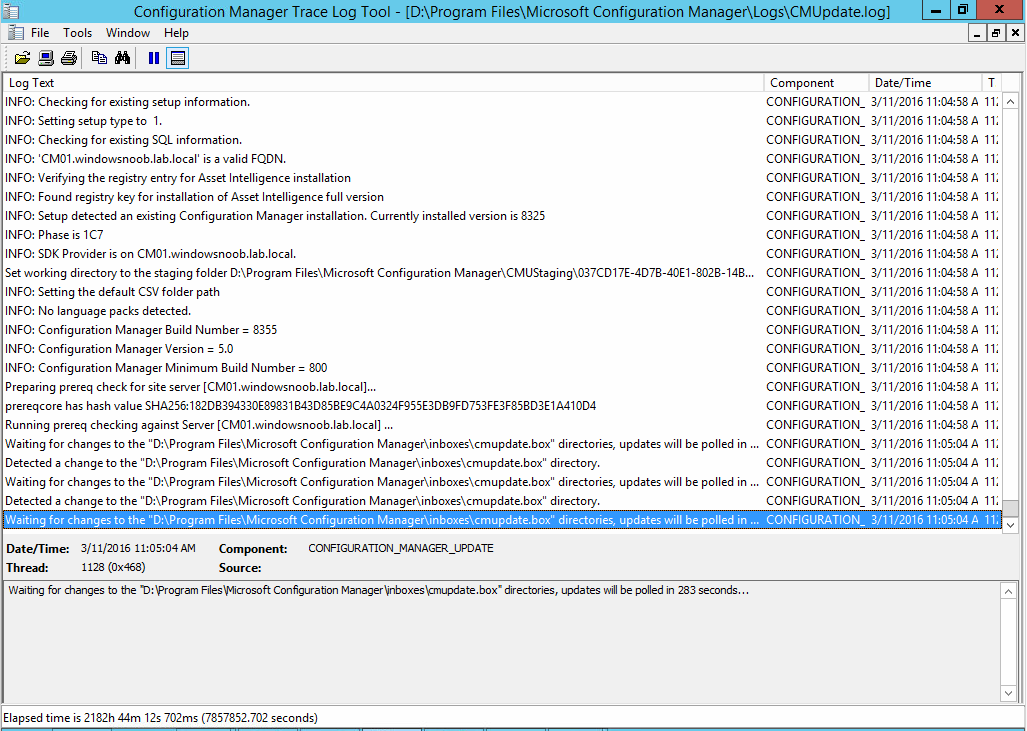Sort by the Log Text column header
This screenshot has width=1027, height=731.
click(383, 83)
